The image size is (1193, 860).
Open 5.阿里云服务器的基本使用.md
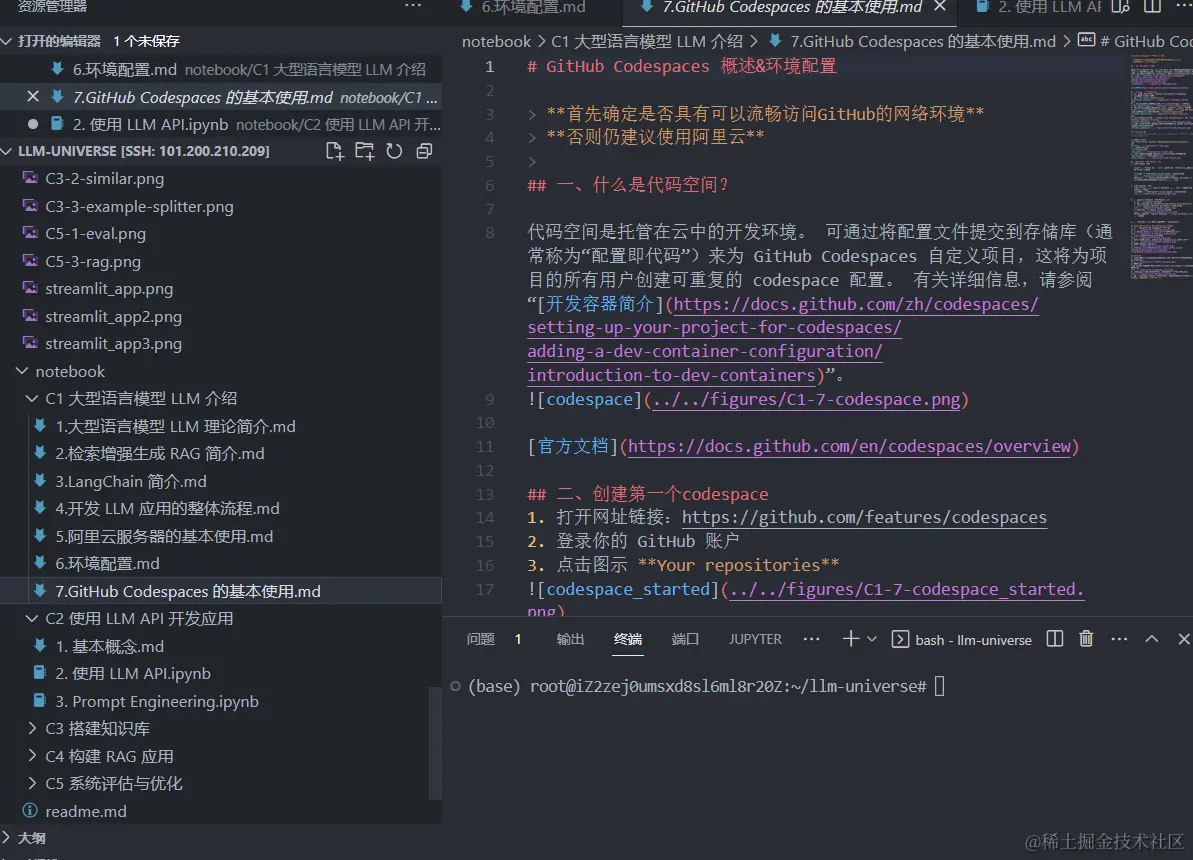pyautogui.click(x=164, y=536)
